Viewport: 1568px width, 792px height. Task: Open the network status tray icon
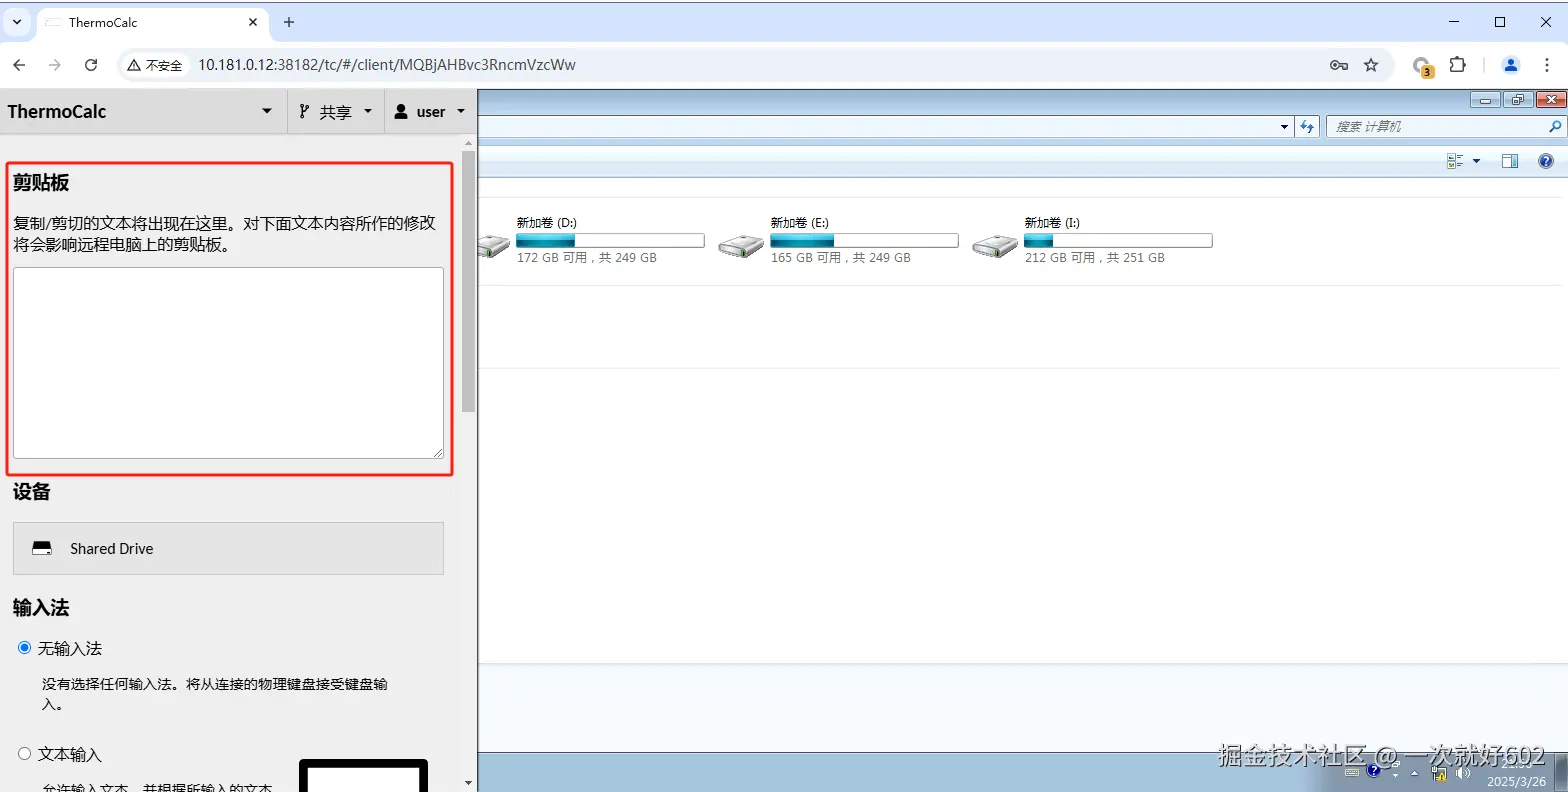pyautogui.click(x=1439, y=773)
